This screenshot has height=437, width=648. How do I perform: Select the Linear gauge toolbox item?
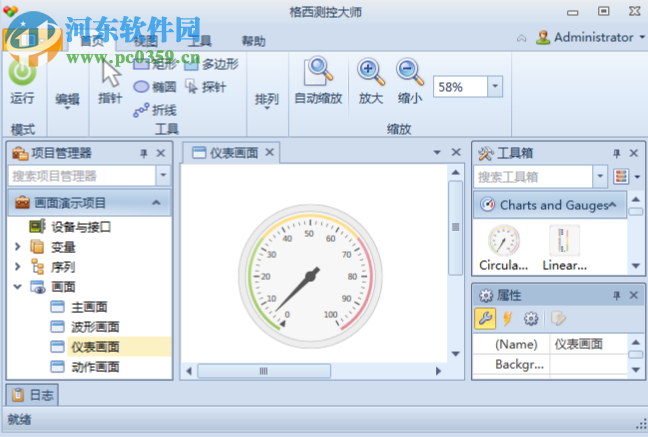[x=565, y=248]
